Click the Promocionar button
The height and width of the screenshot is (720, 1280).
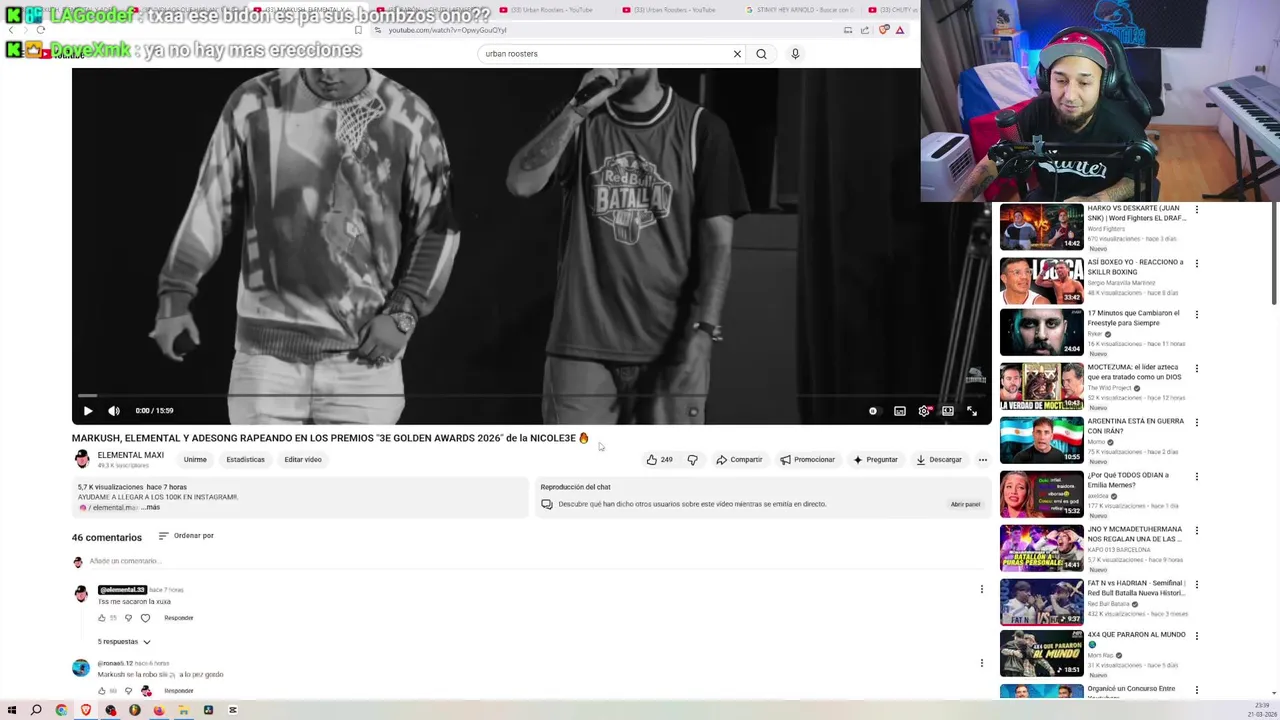pos(808,460)
